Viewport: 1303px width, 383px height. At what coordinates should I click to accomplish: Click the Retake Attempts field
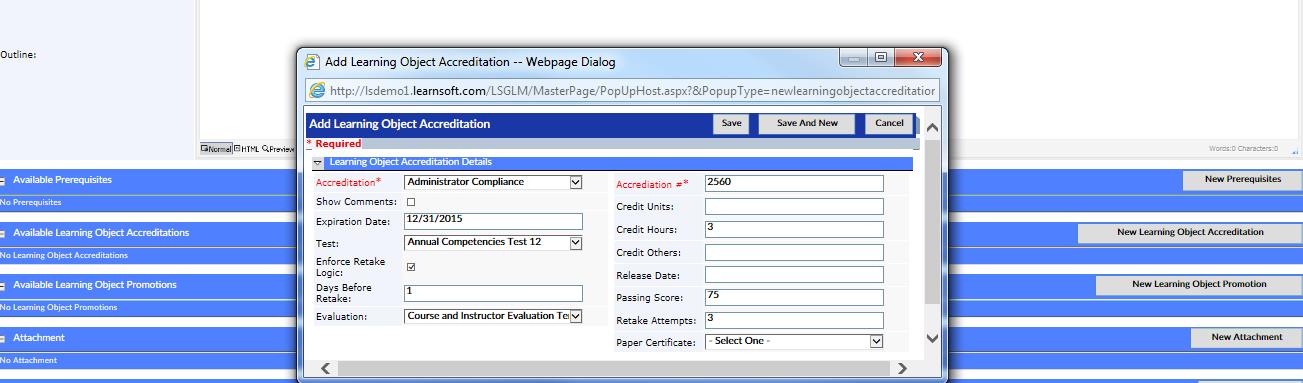click(x=794, y=320)
